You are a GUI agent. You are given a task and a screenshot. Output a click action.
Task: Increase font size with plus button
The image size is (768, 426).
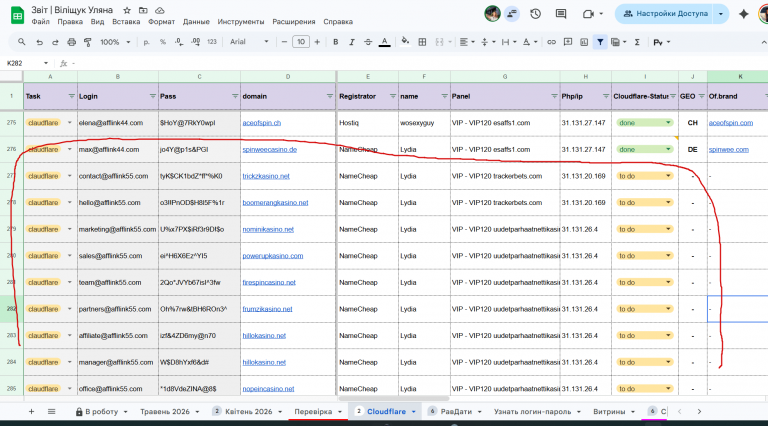tap(317, 42)
